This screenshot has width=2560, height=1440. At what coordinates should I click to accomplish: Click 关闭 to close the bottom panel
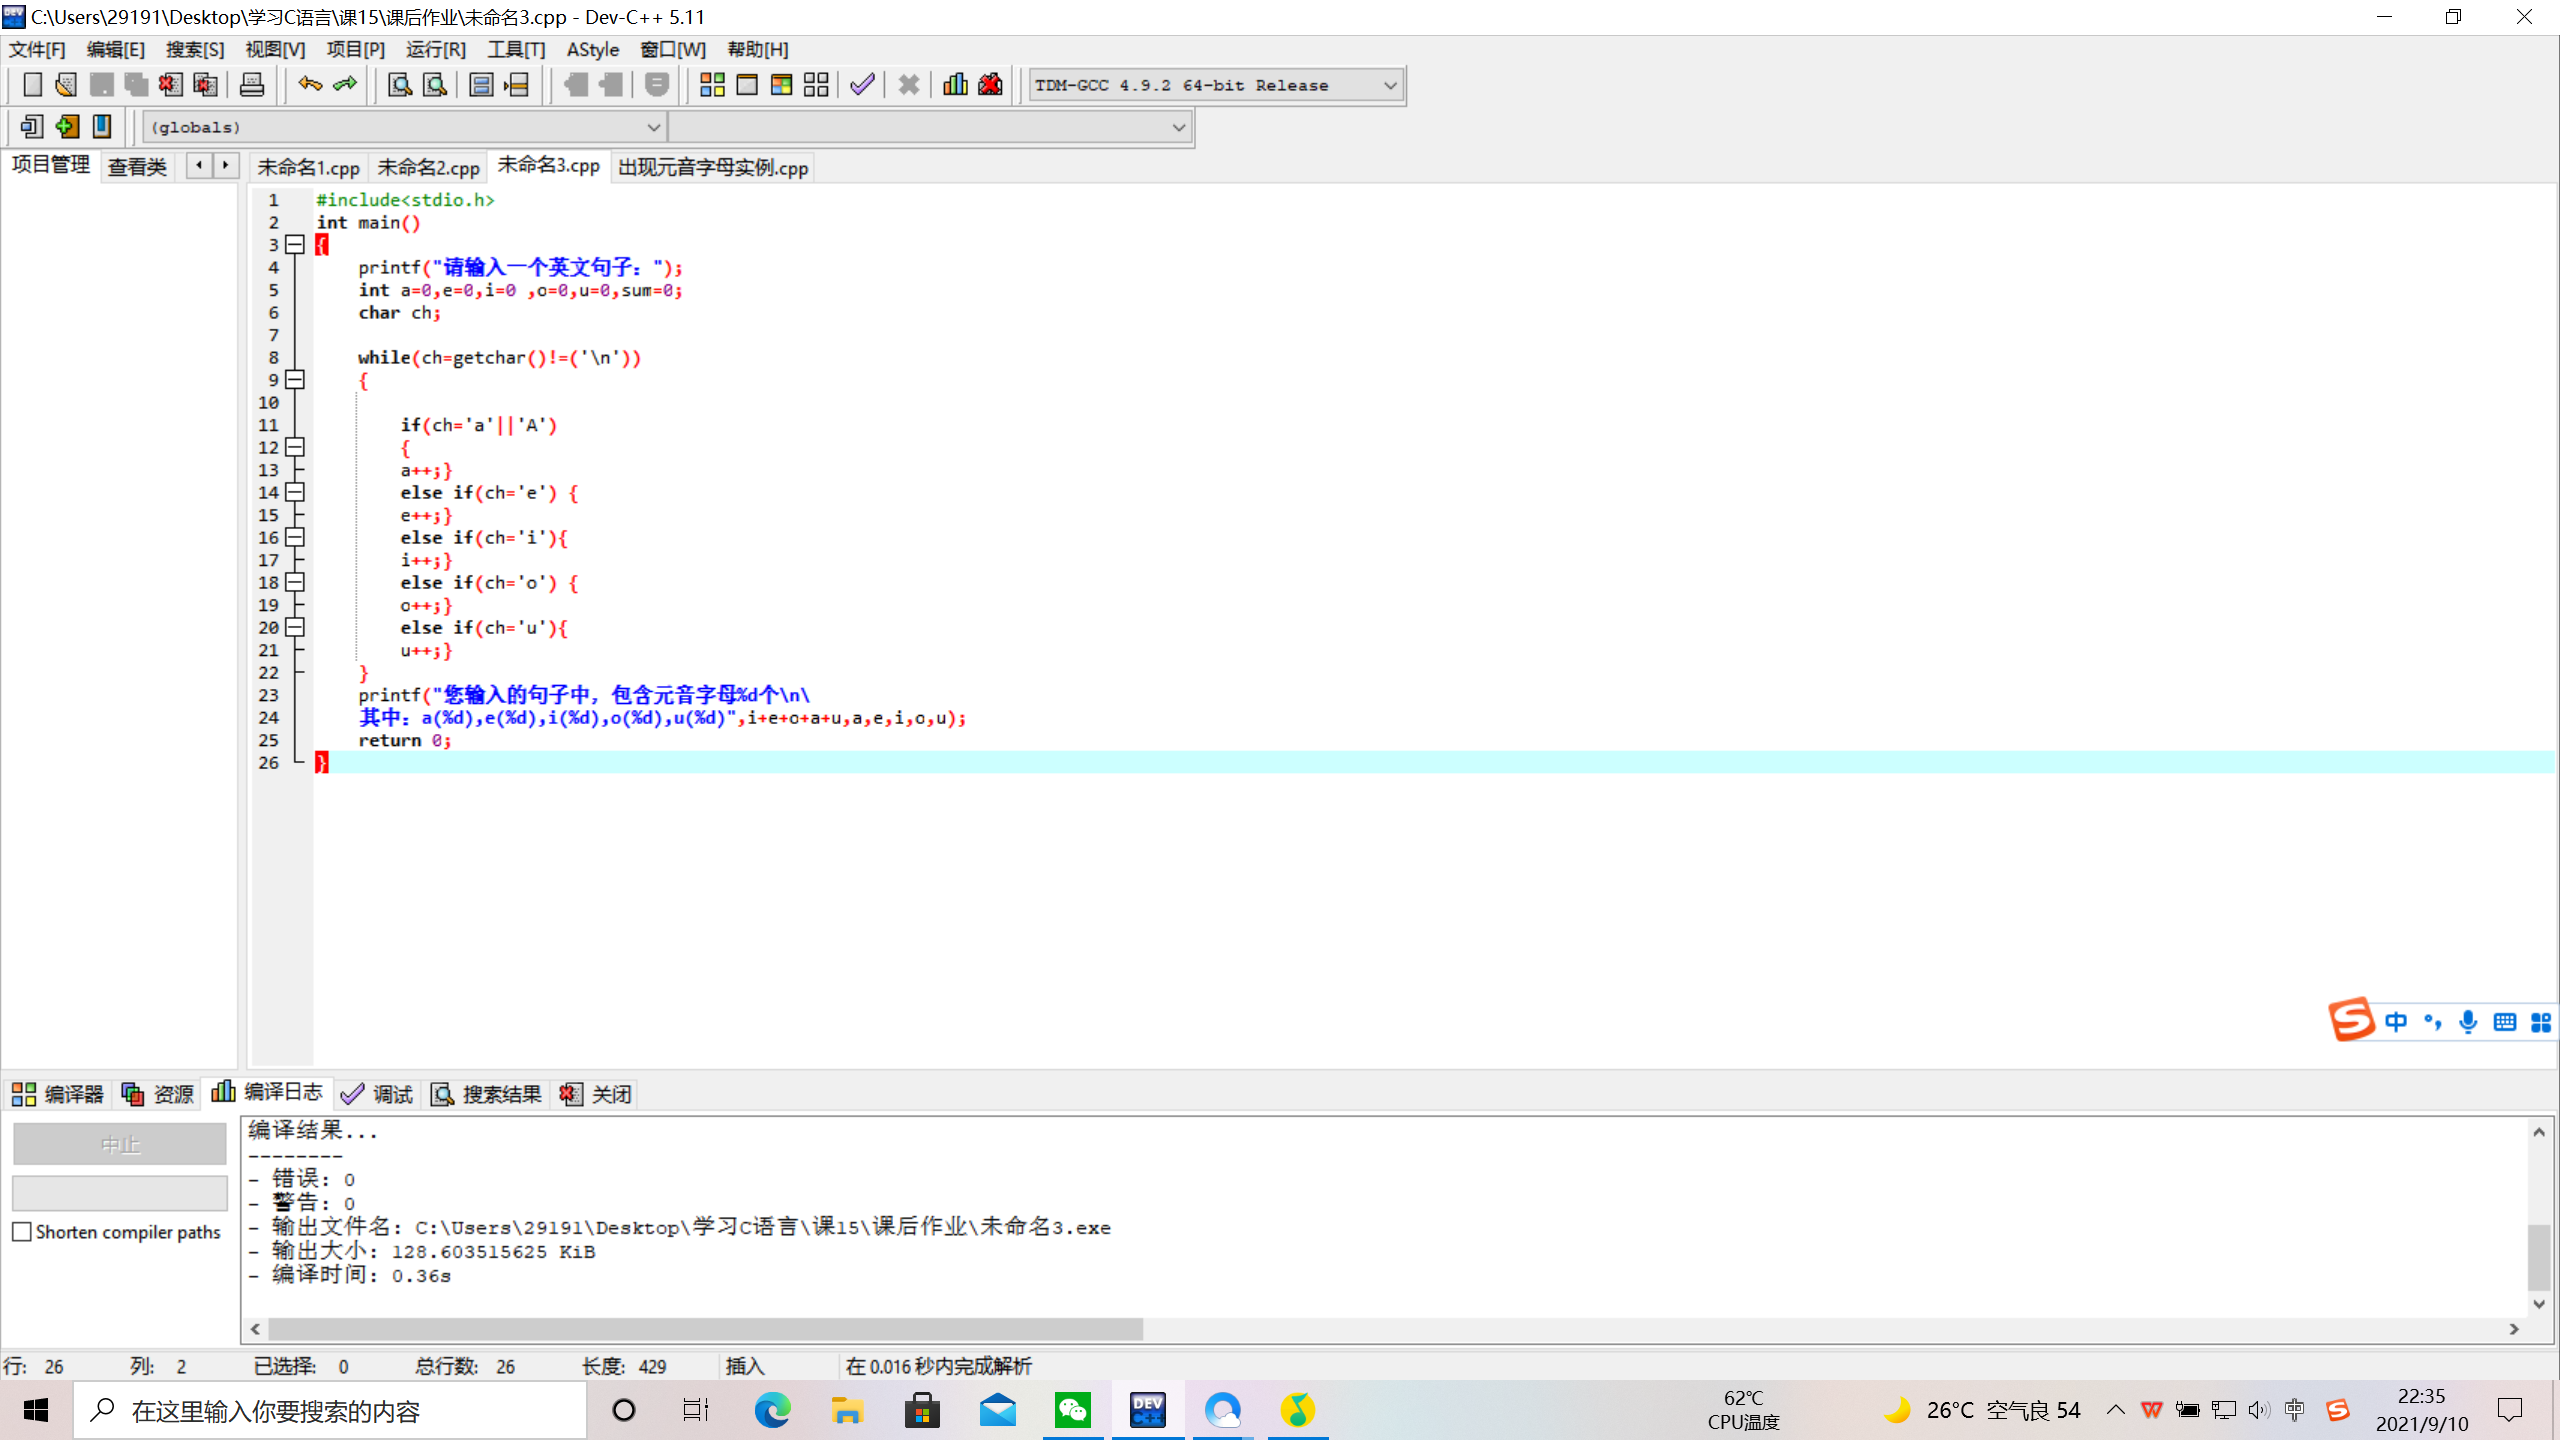(596, 1094)
